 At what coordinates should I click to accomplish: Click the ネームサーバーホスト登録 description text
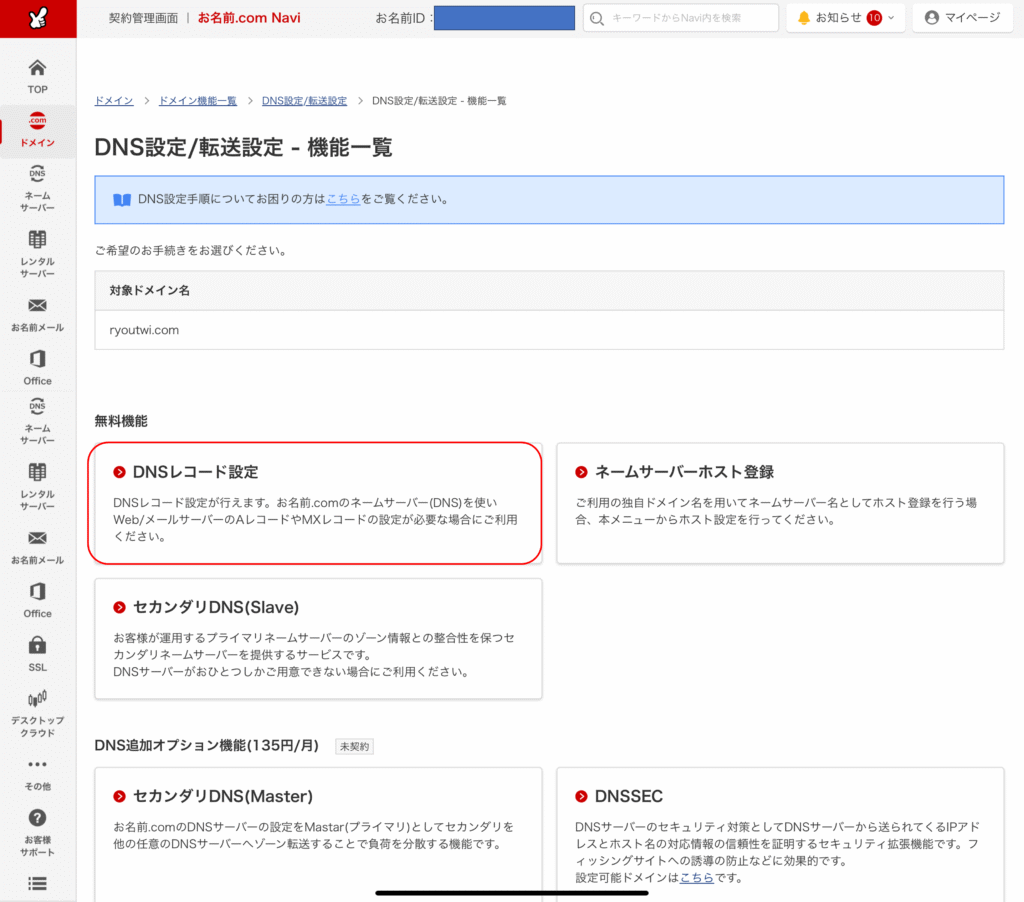pos(776,511)
